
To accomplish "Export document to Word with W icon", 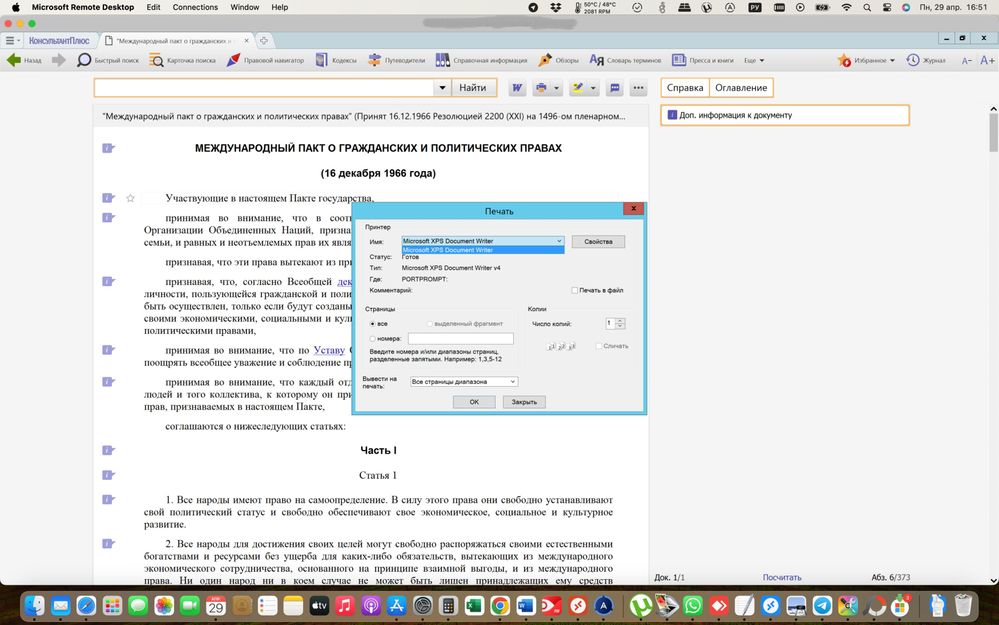I will [517, 88].
